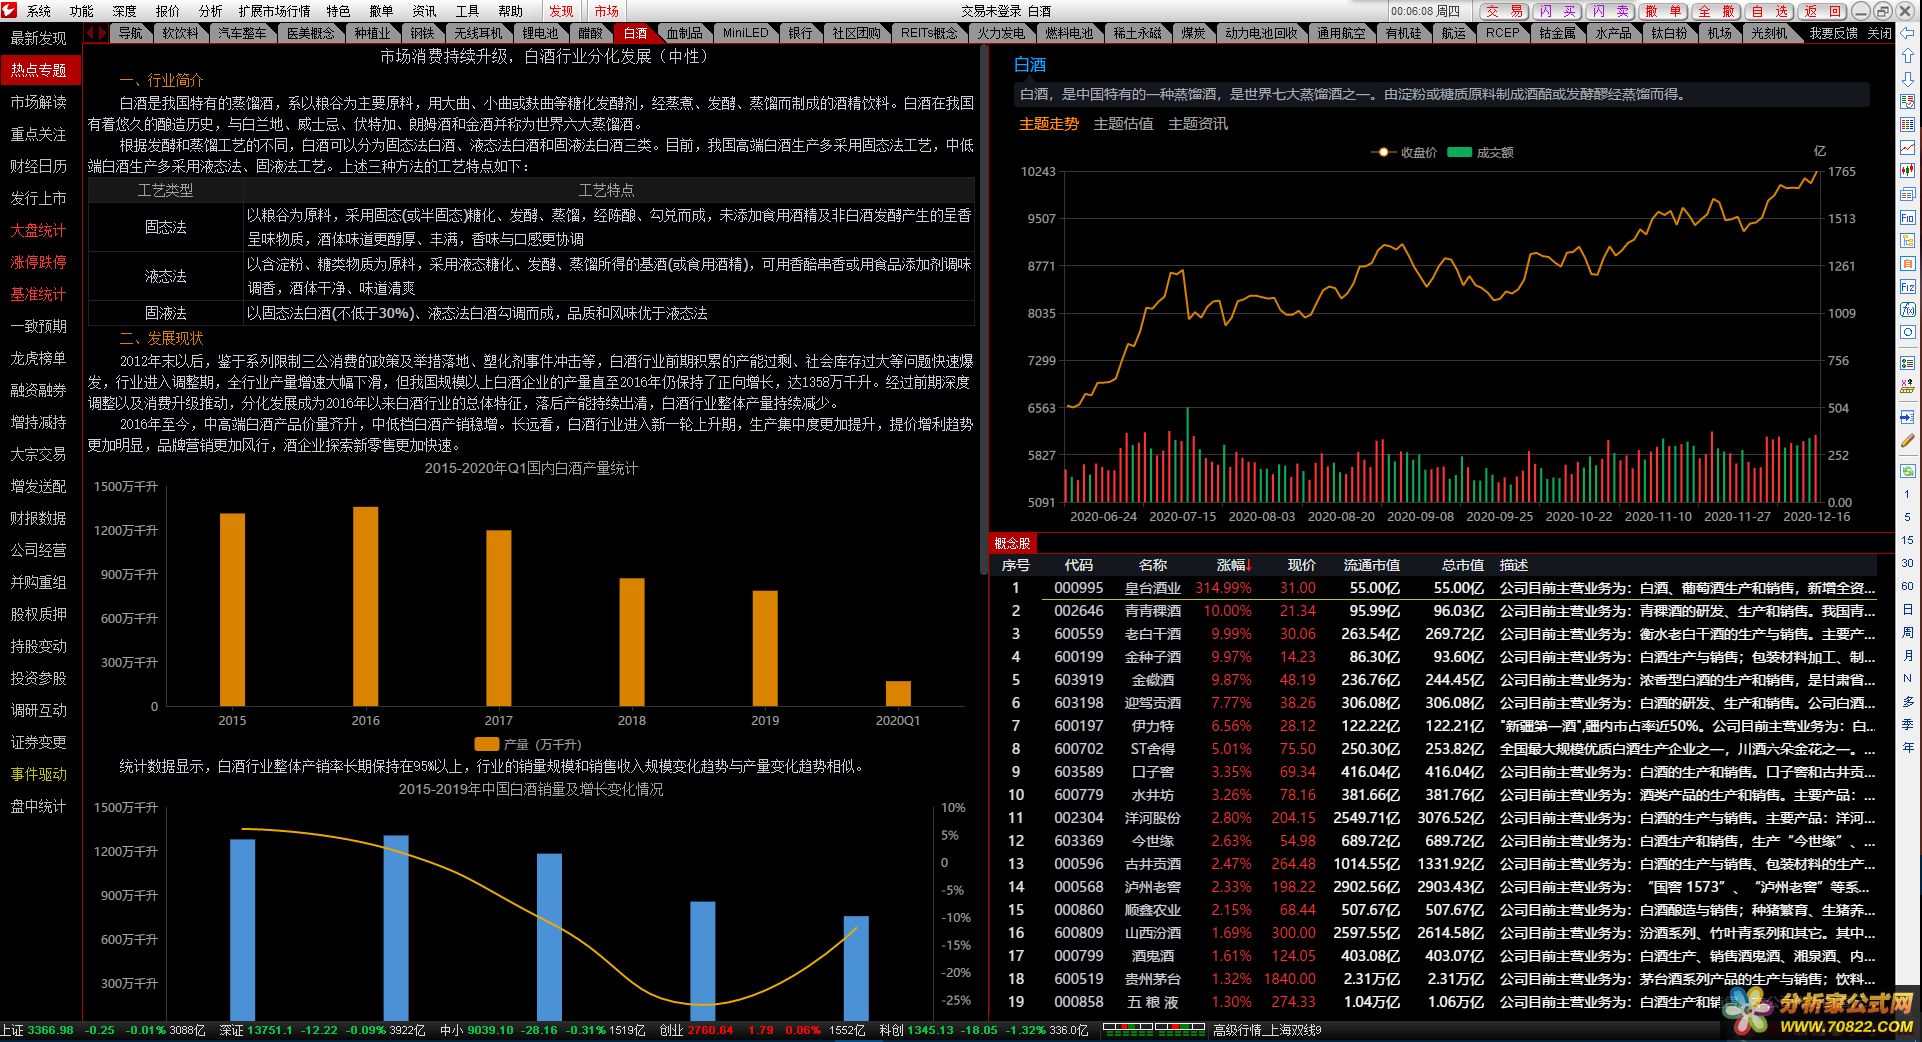Click the 自选 button at top
The width and height of the screenshot is (1922, 1042).
pos(1769,11)
